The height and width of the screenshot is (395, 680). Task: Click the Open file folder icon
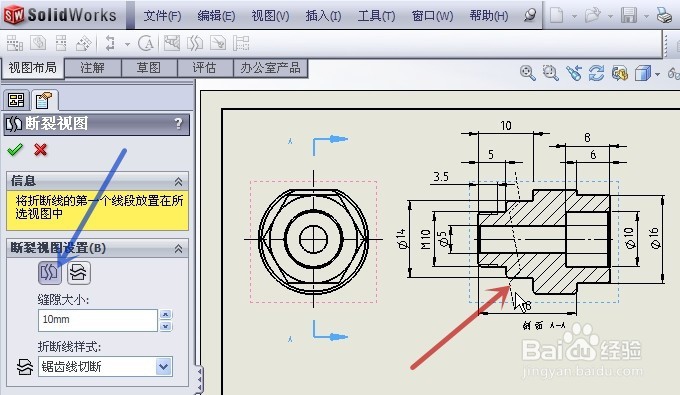pyautogui.click(x=592, y=16)
